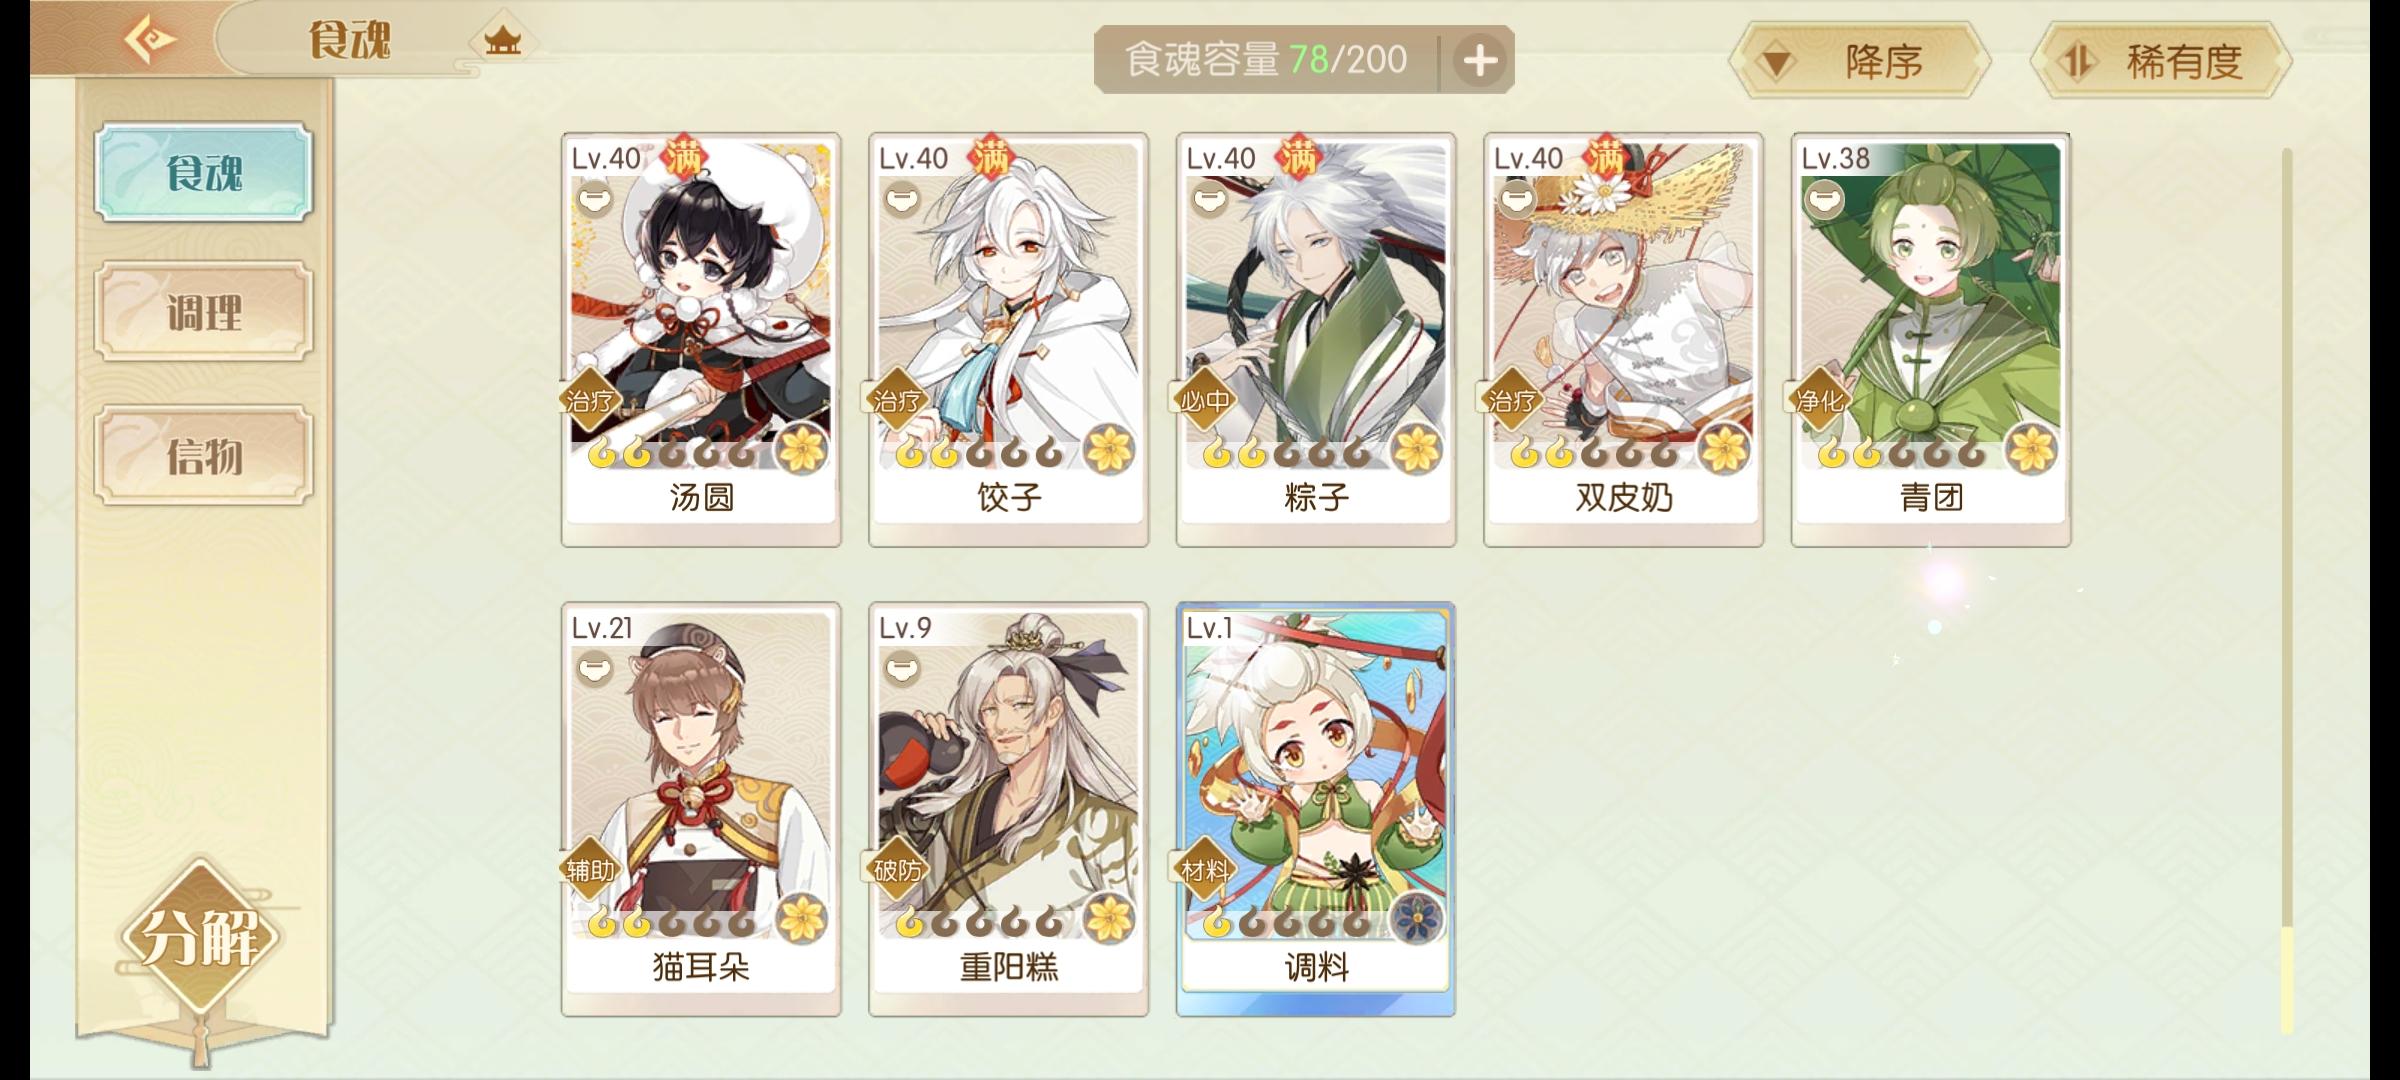Click the star rating on 粽子 card
The height and width of the screenshot is (1080, 2400).
coord(1286,455)
